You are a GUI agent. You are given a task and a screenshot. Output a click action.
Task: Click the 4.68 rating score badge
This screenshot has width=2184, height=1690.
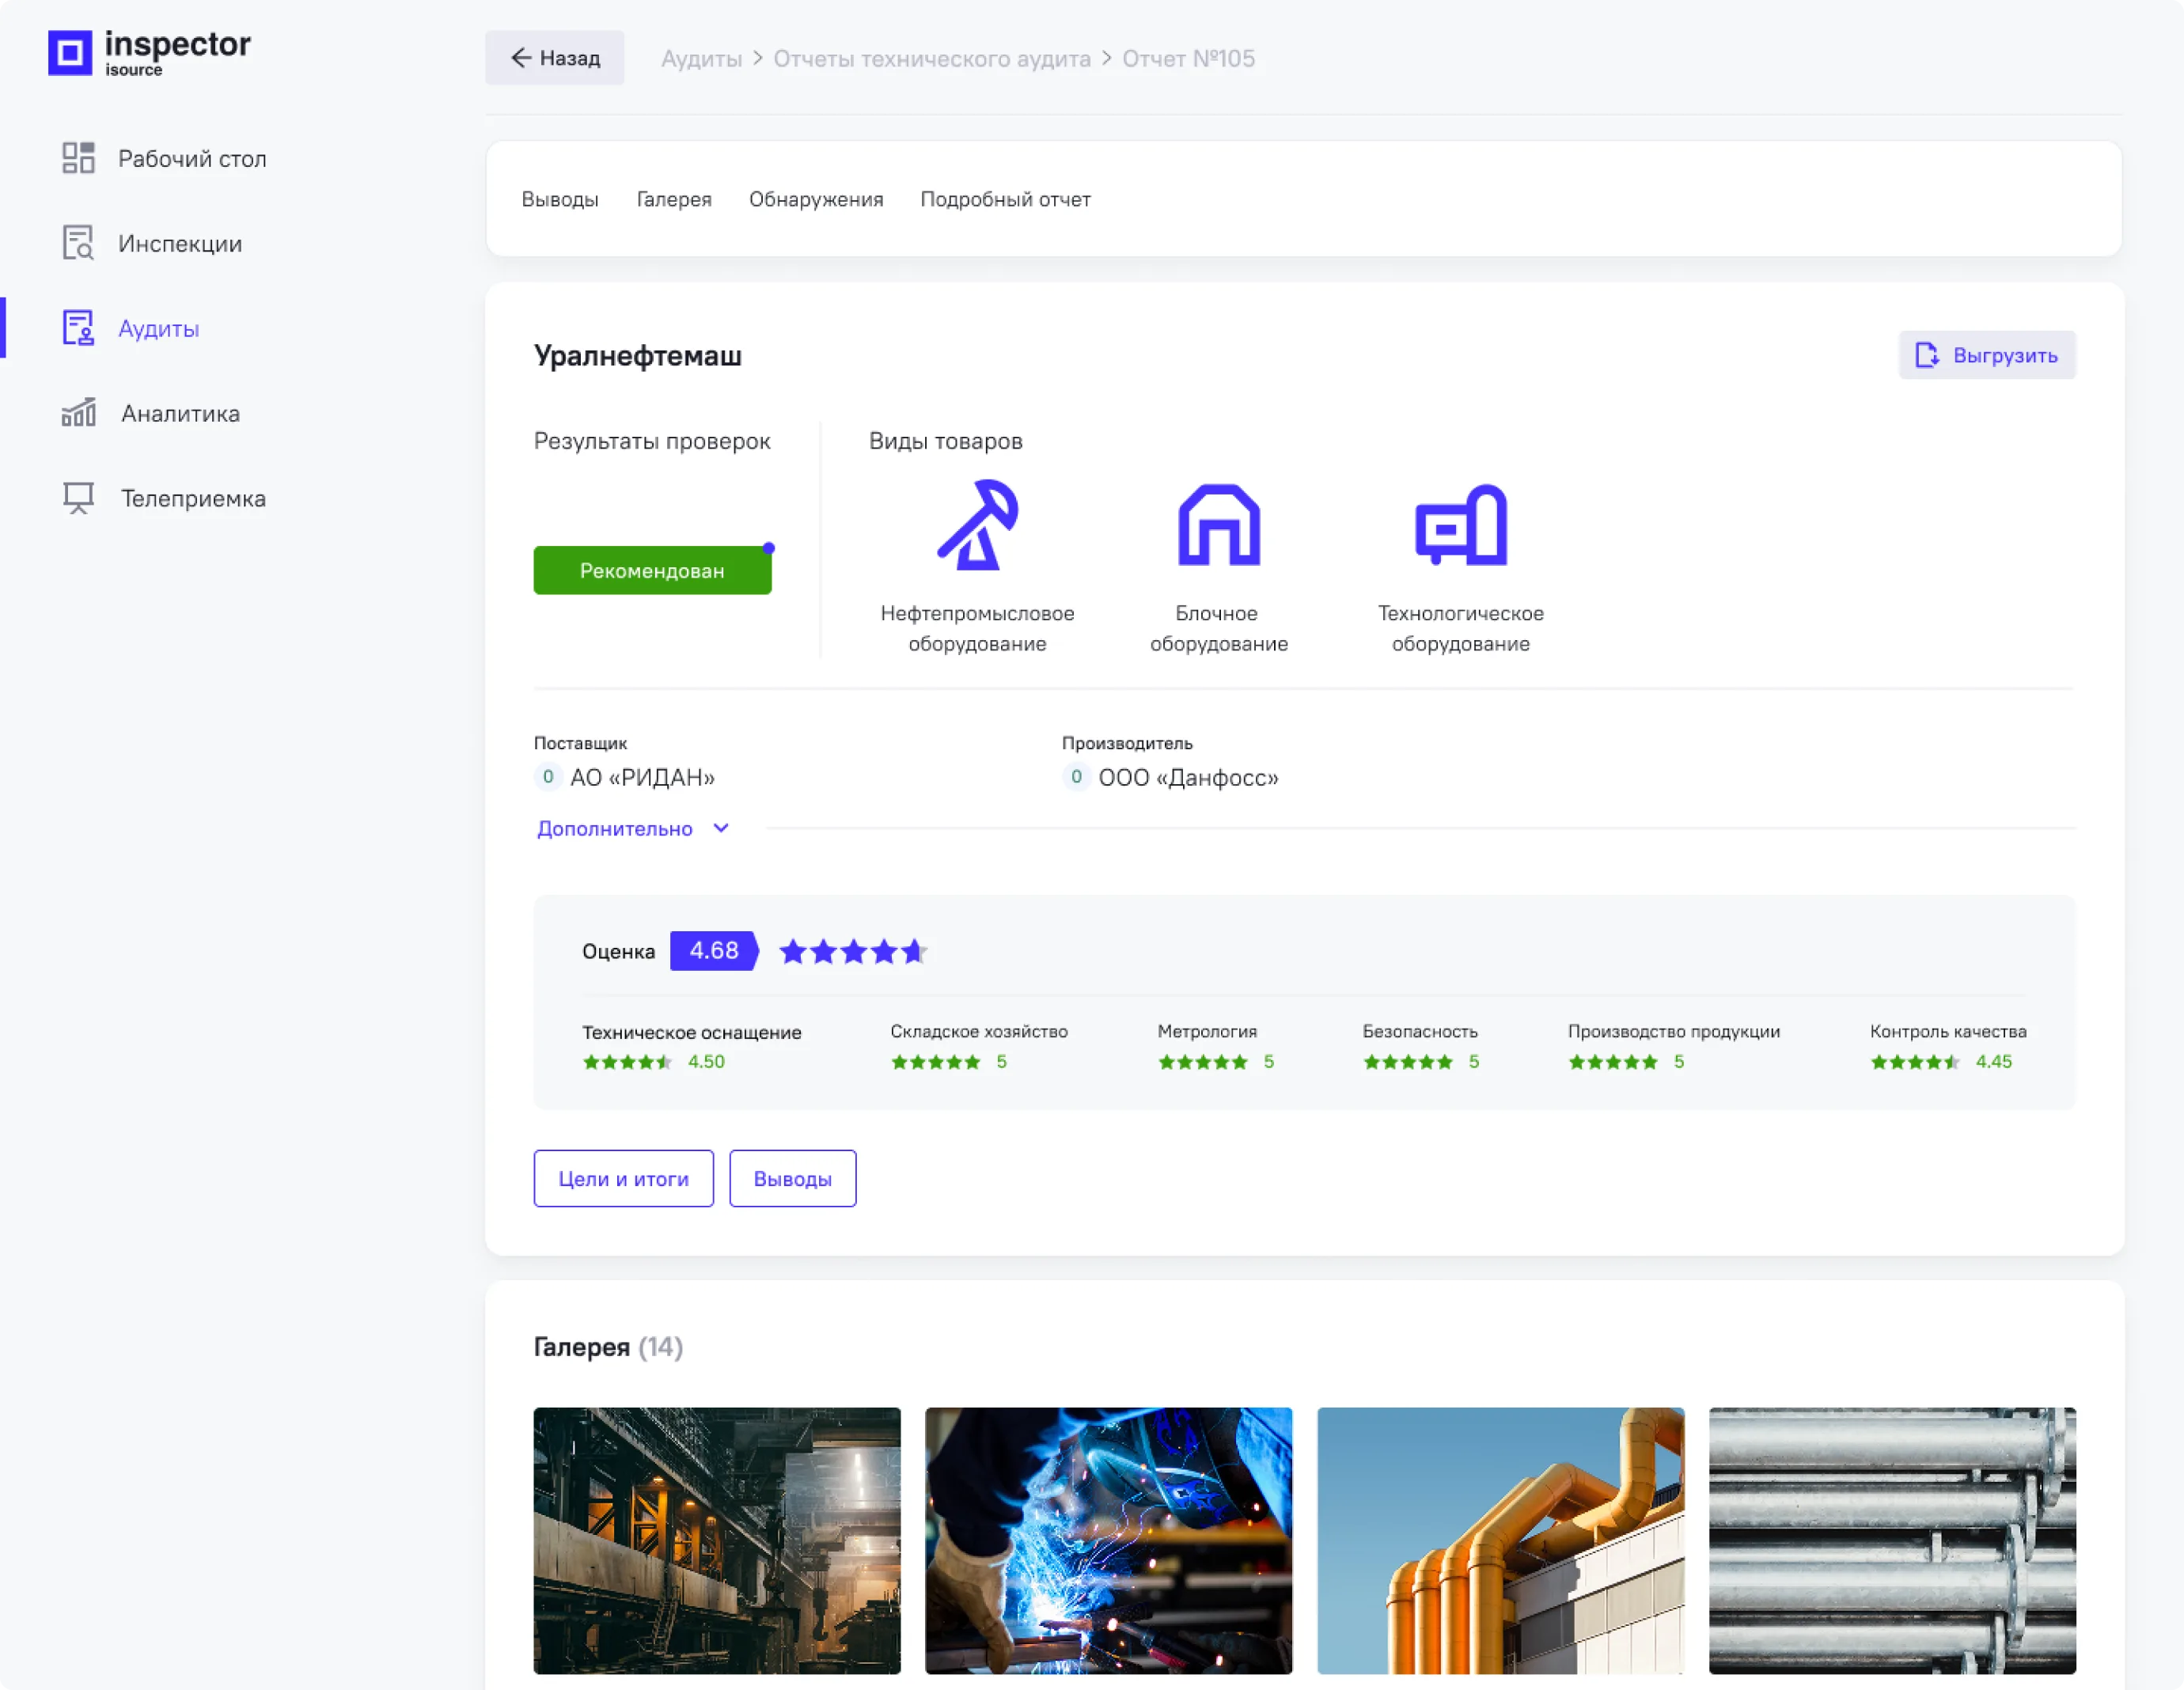click(714, 950)
